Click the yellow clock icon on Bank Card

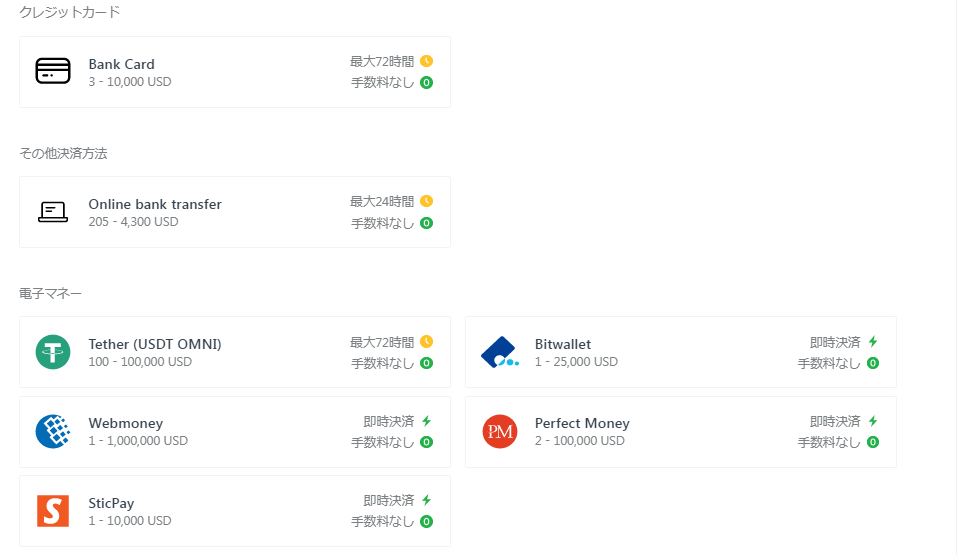click(427, 61)
